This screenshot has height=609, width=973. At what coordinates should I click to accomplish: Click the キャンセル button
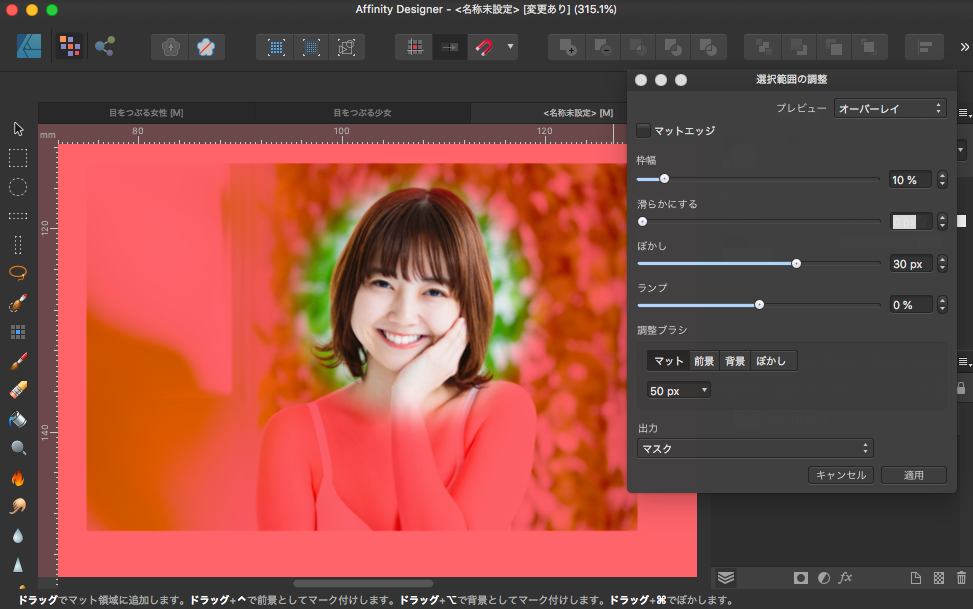841,475
